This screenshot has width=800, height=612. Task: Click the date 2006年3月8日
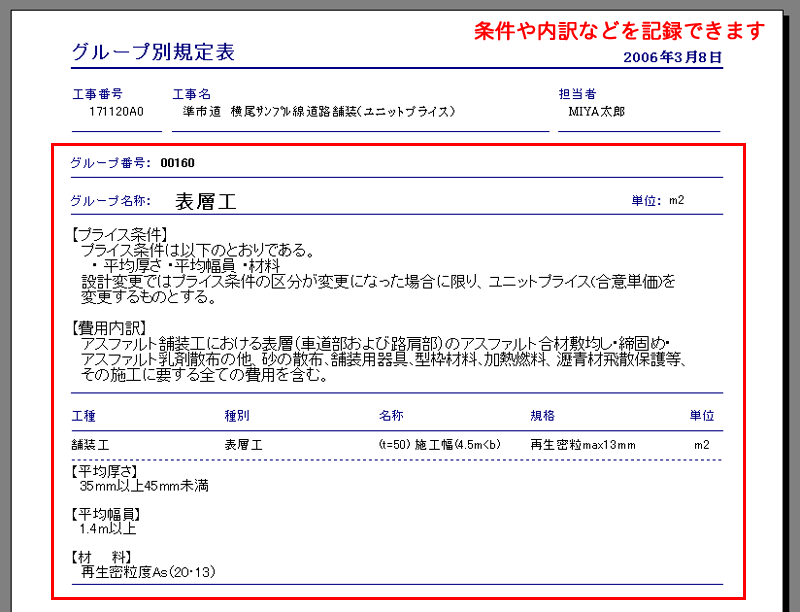[672, 57]
